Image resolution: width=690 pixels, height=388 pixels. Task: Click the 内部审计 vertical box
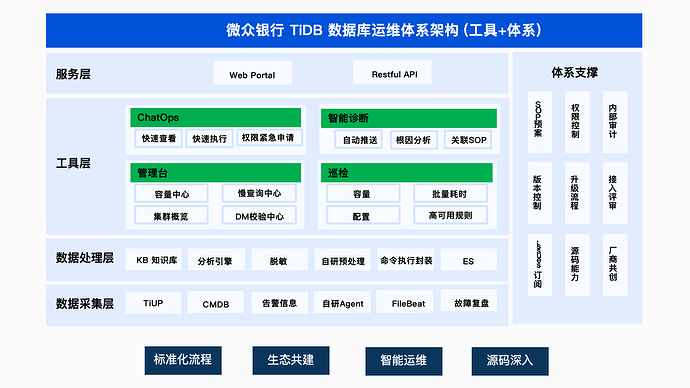click(615, 122)
